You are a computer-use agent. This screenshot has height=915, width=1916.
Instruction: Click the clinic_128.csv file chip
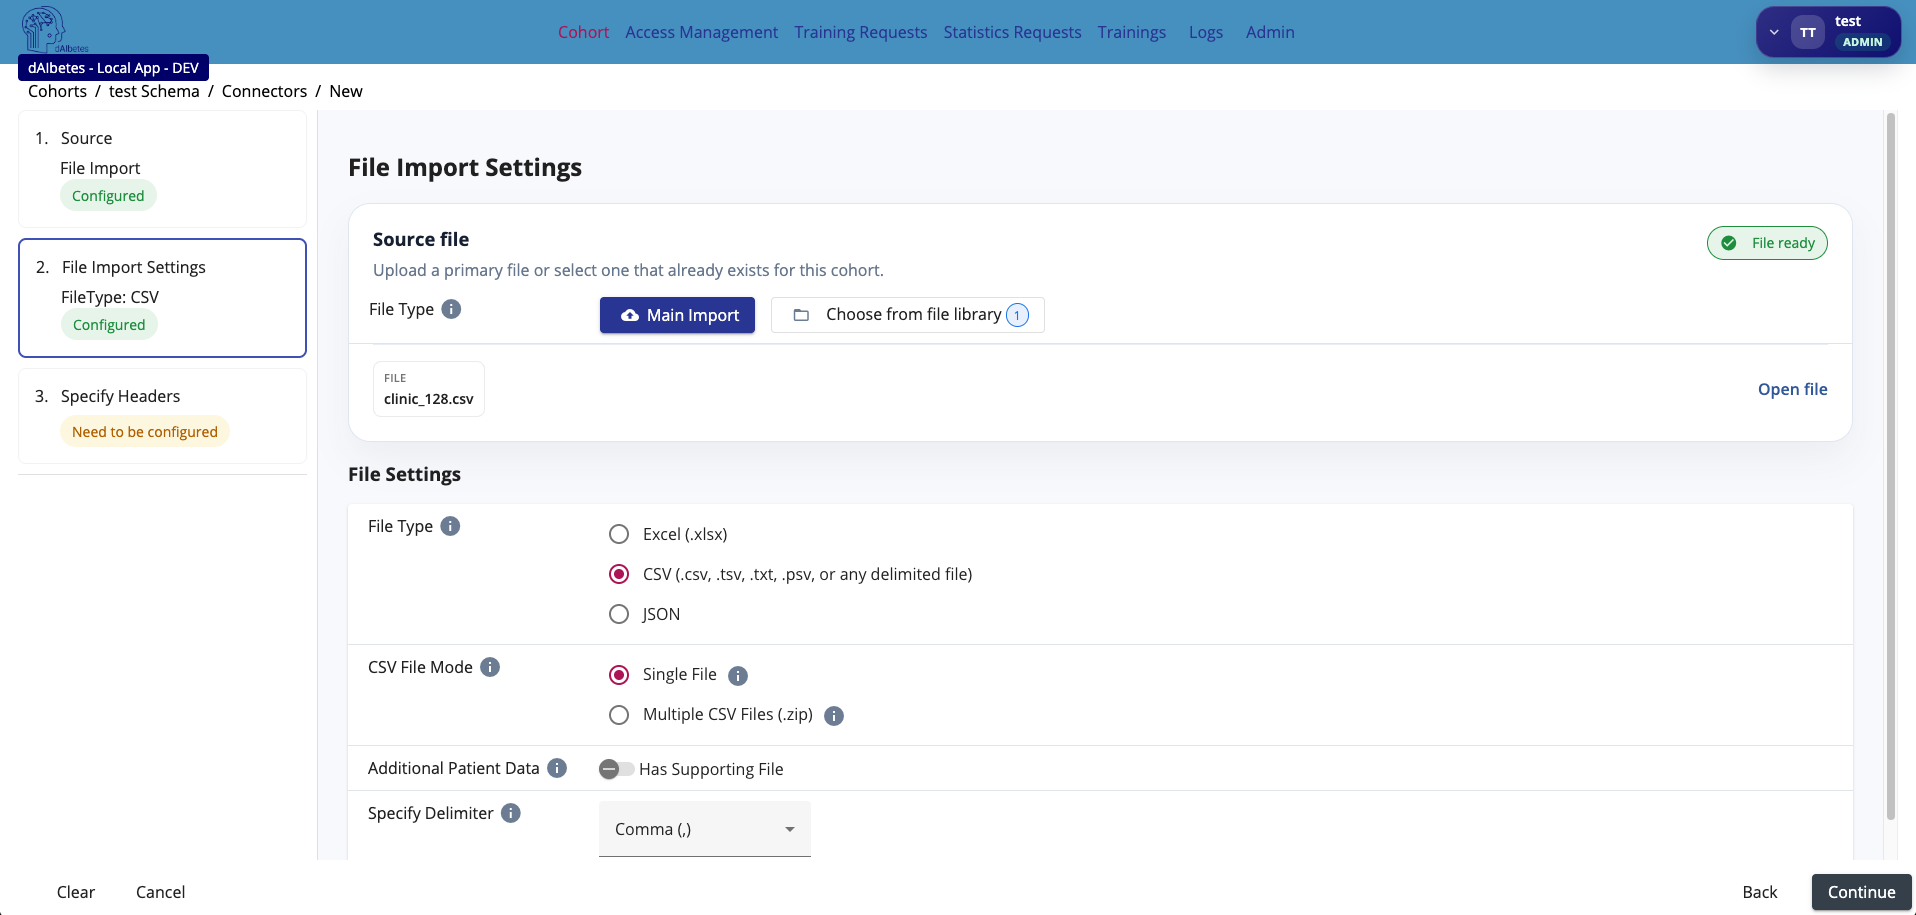click(x=429, y=389)
